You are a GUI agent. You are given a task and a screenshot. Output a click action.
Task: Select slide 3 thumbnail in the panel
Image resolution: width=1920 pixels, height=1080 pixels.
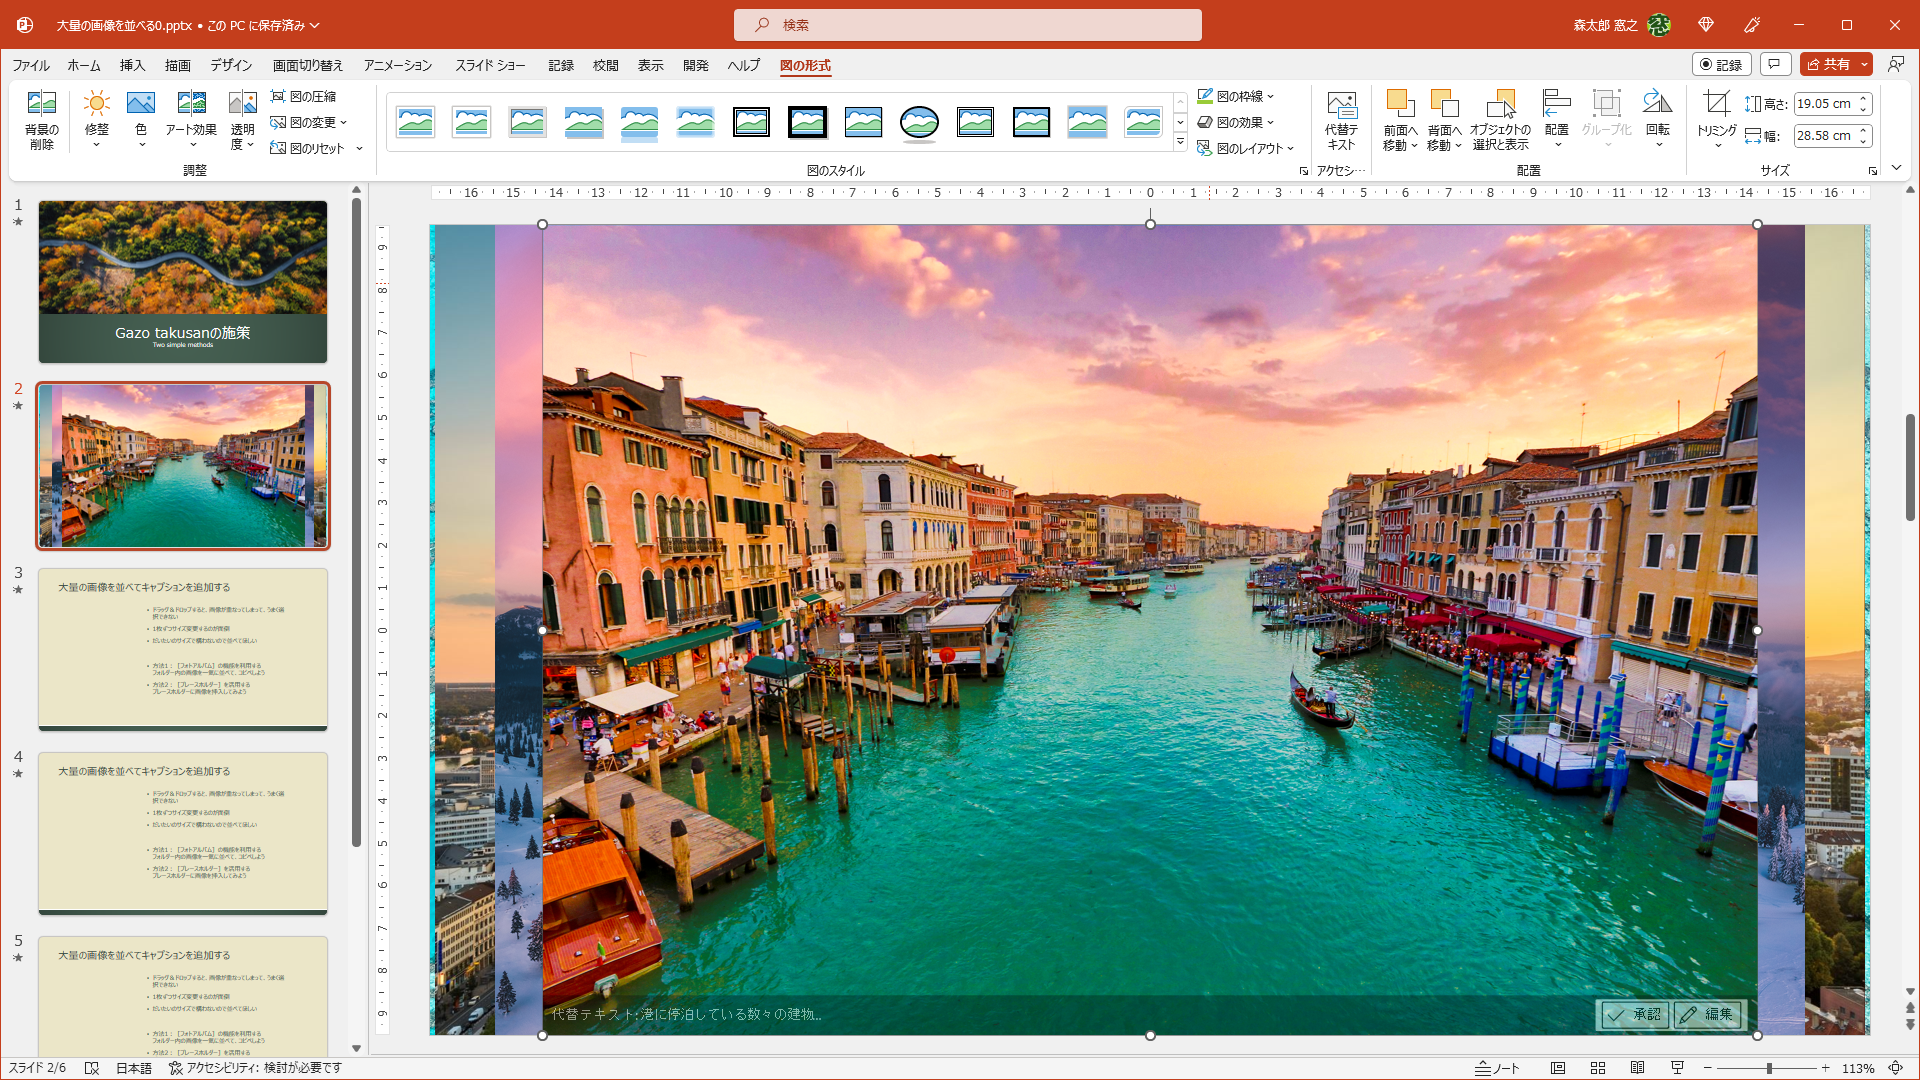[x=183, y=649]
